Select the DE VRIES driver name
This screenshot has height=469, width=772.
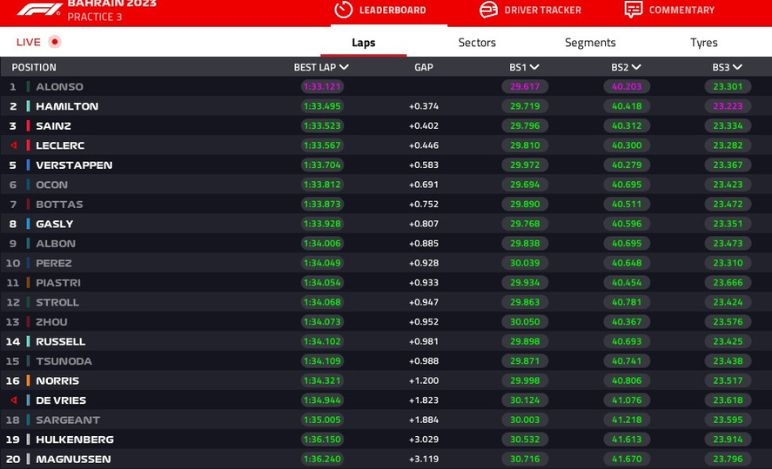[61, 401]
